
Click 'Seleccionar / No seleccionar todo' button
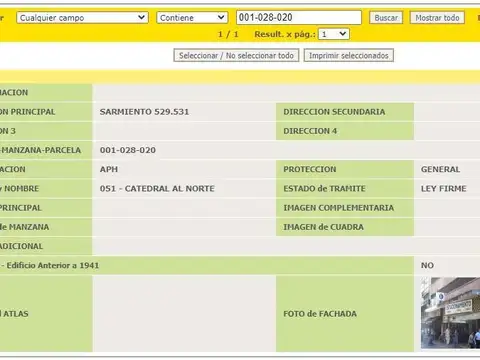click(236, 55)
